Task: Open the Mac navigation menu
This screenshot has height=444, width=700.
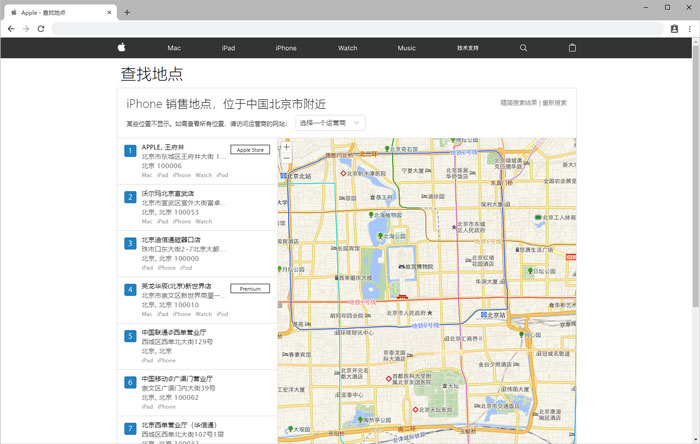Action: [174, 48]
